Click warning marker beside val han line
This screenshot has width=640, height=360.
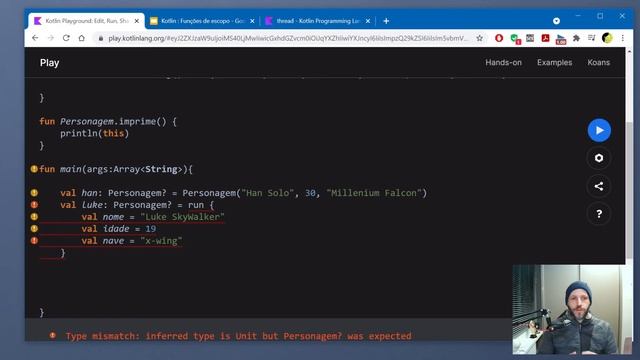(34, 193)
